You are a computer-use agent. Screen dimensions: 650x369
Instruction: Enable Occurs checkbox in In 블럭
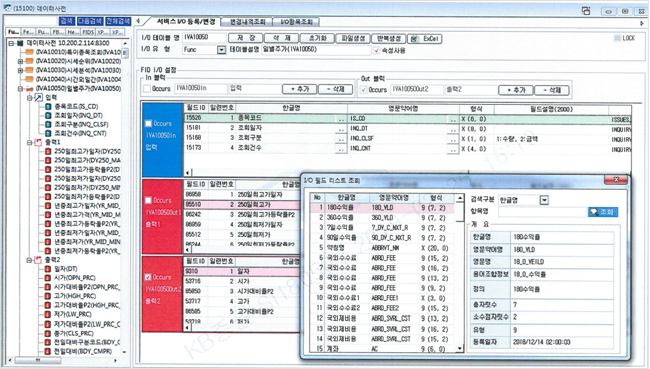[x=147, y=89]
